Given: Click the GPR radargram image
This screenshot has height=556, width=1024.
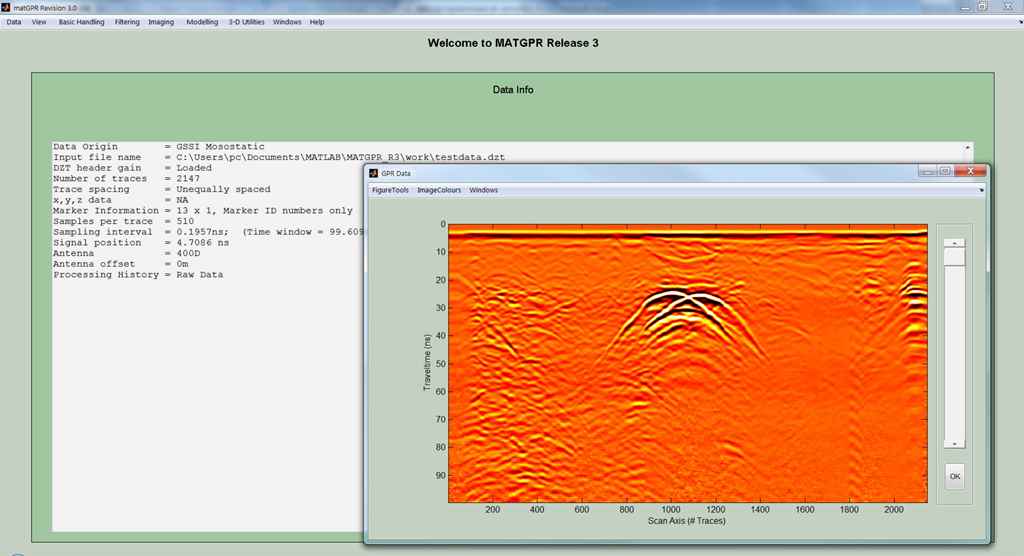Looking at the screenshot, I should coord(688,363).
